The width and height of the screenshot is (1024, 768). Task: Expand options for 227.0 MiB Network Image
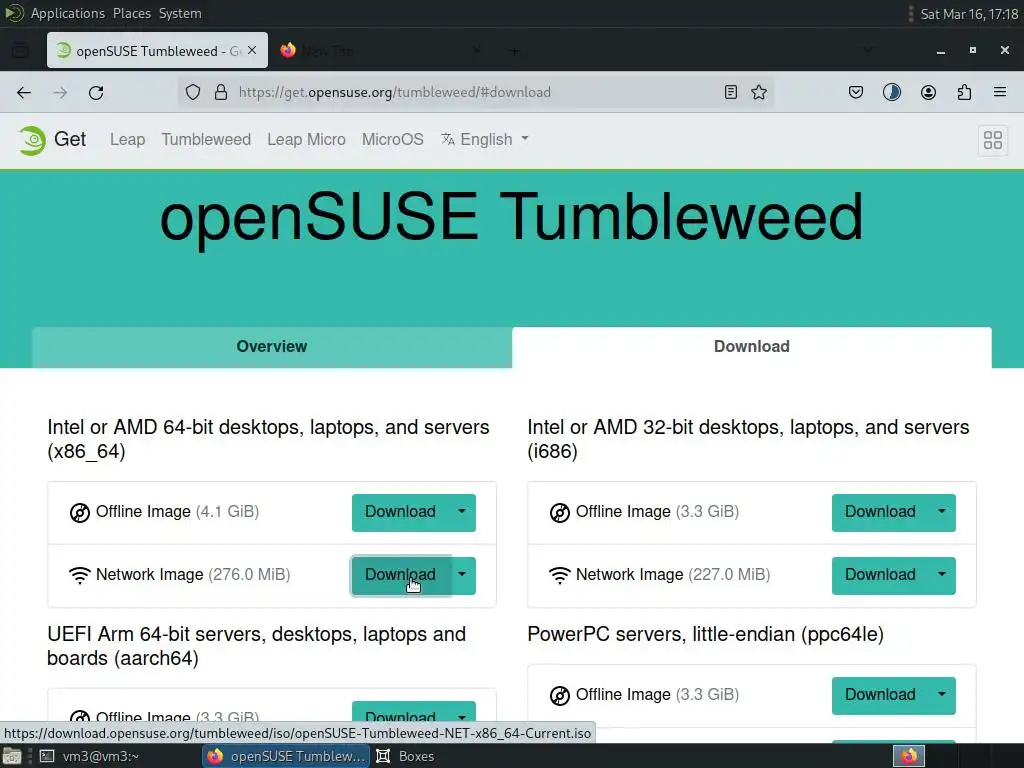942,575
